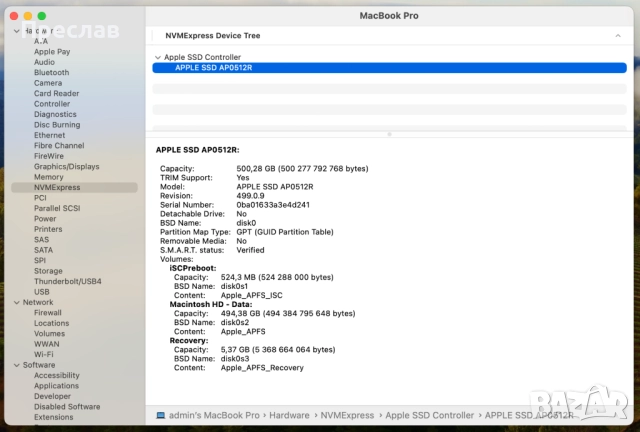640x432 pixels.
Task: Click the revision value 499.0.9
Action: [250, 196]
